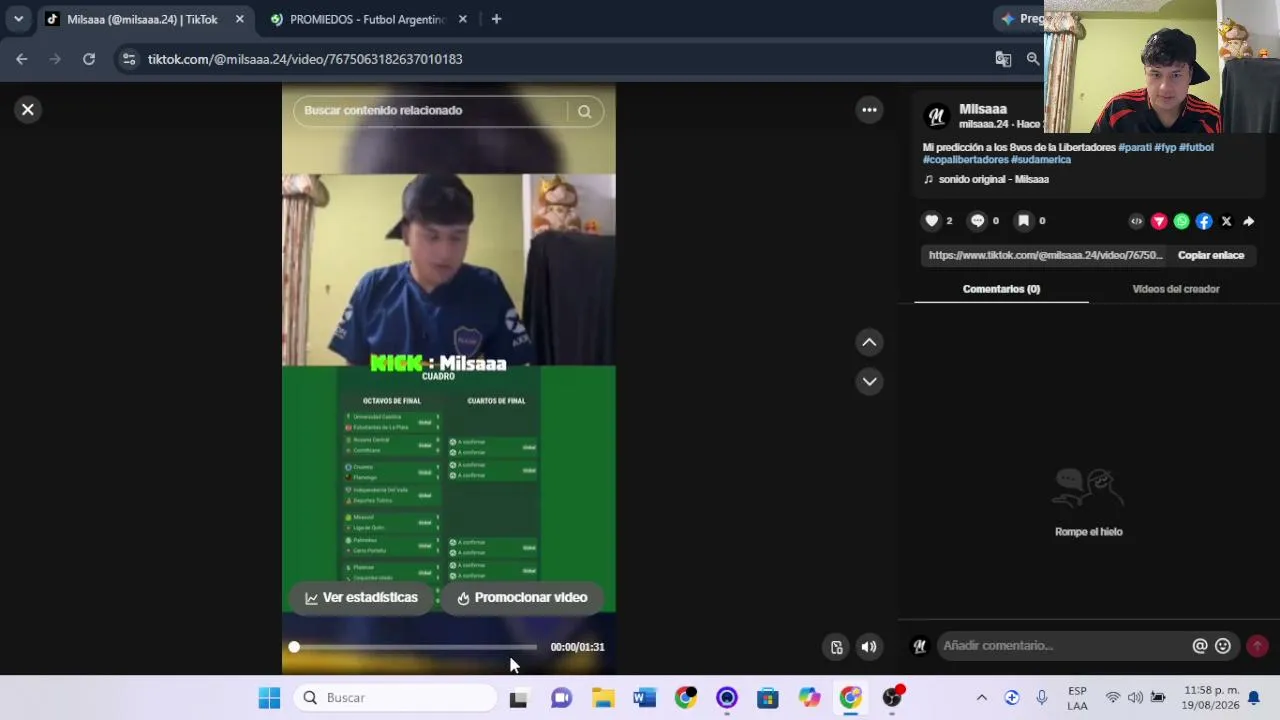Switch to the PROMIEDOS browser tab

[369, 19]
